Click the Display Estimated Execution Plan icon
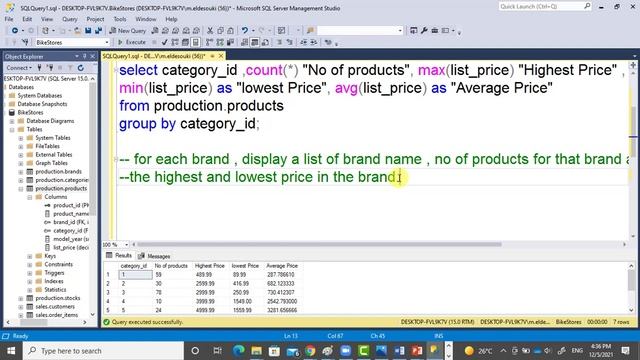 pos(175,42)
